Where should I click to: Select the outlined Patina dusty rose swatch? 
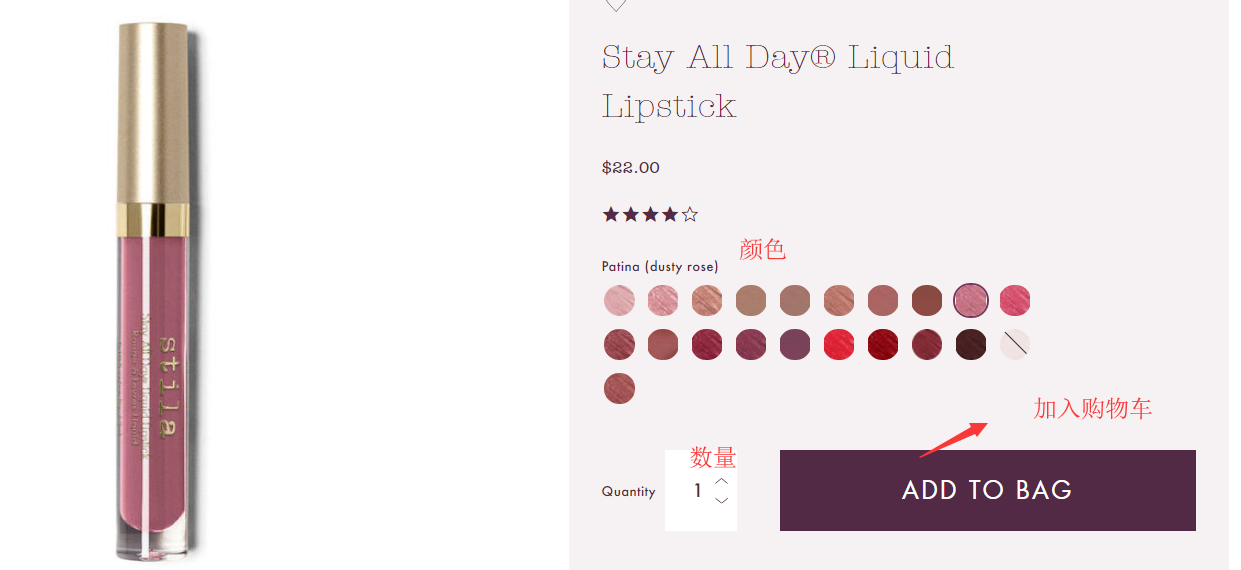[971, 300]
